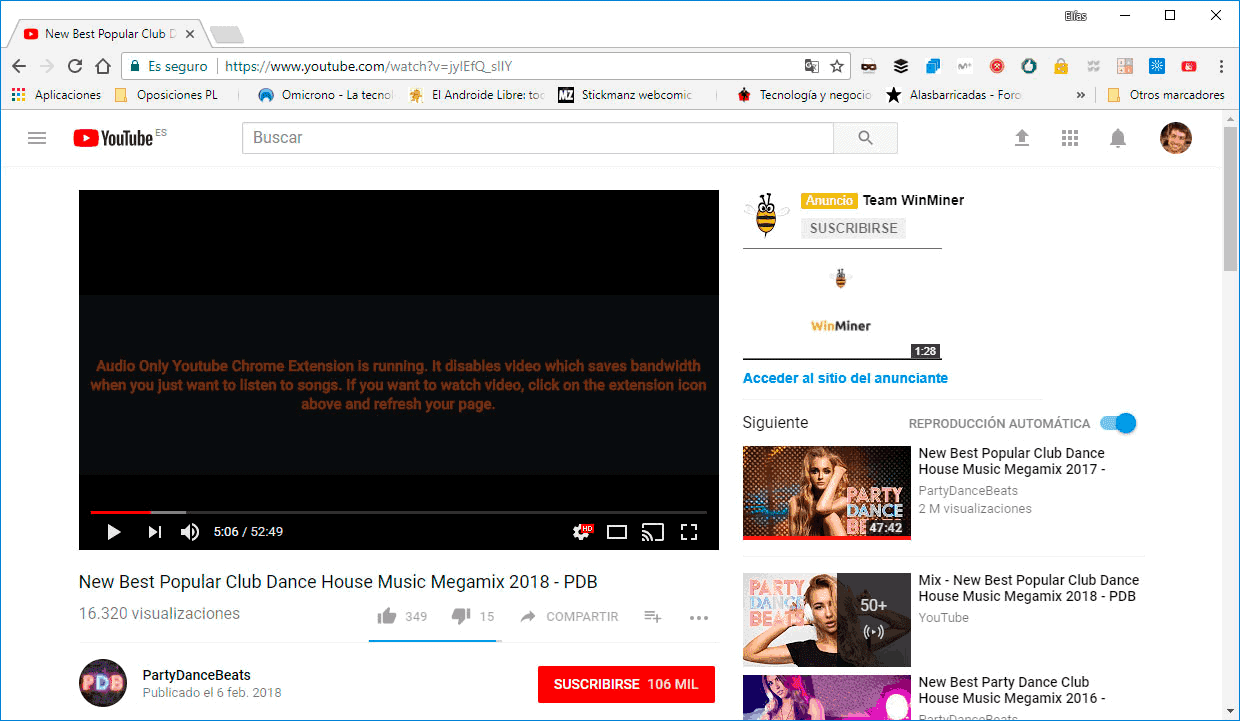This screenshot has width=1240, height=721.
Task: Open the Omicrono bookmark
Action: pyautogui.click(x=326, y=95)
